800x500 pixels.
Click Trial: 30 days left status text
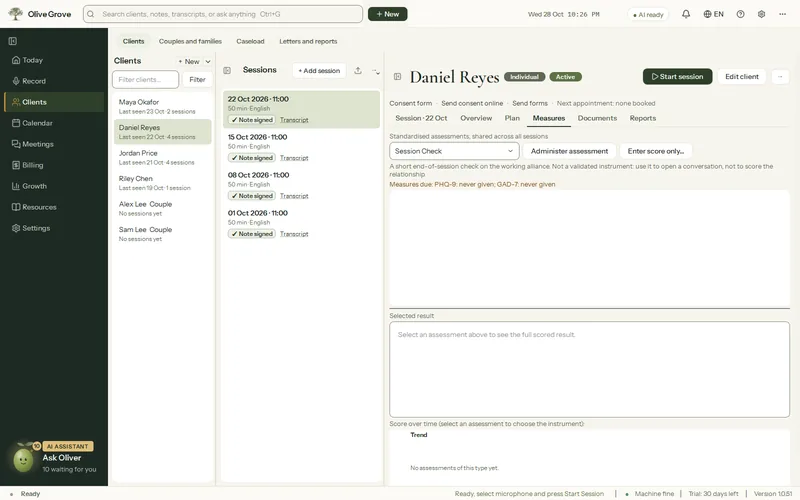pyautogui.click(x=713, y=493)
